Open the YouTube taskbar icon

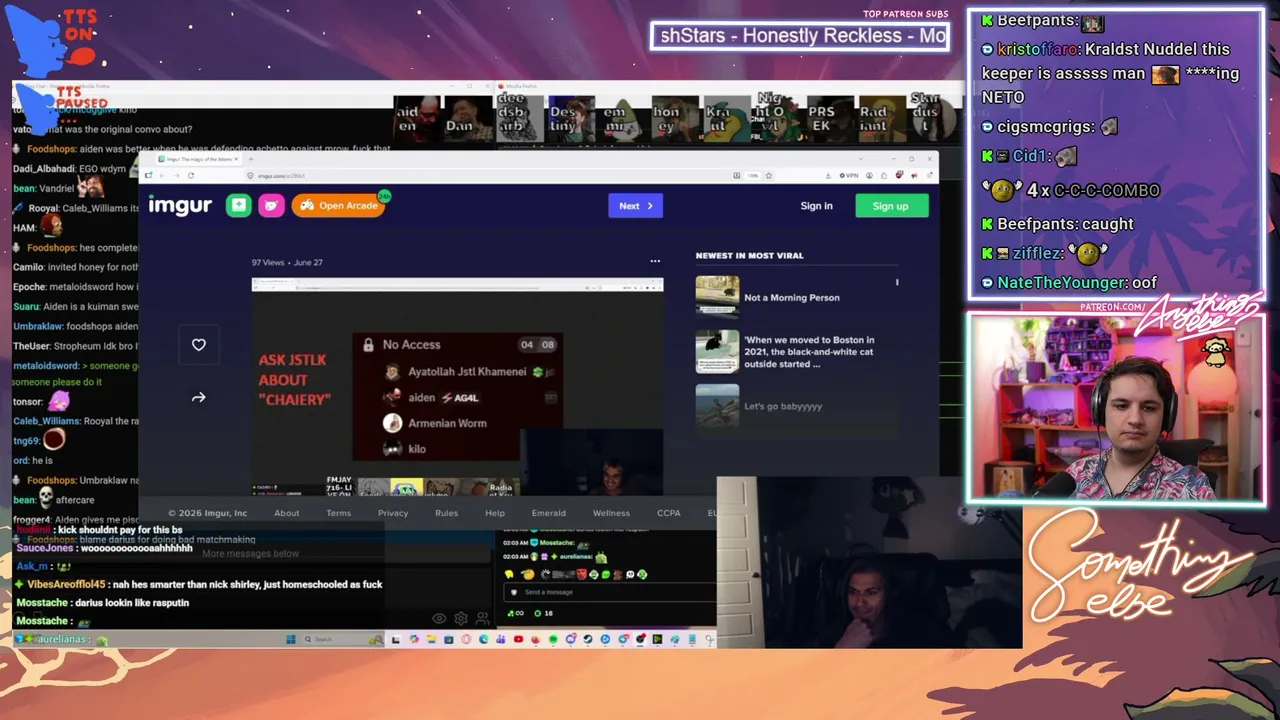click(x=518, y=639)
